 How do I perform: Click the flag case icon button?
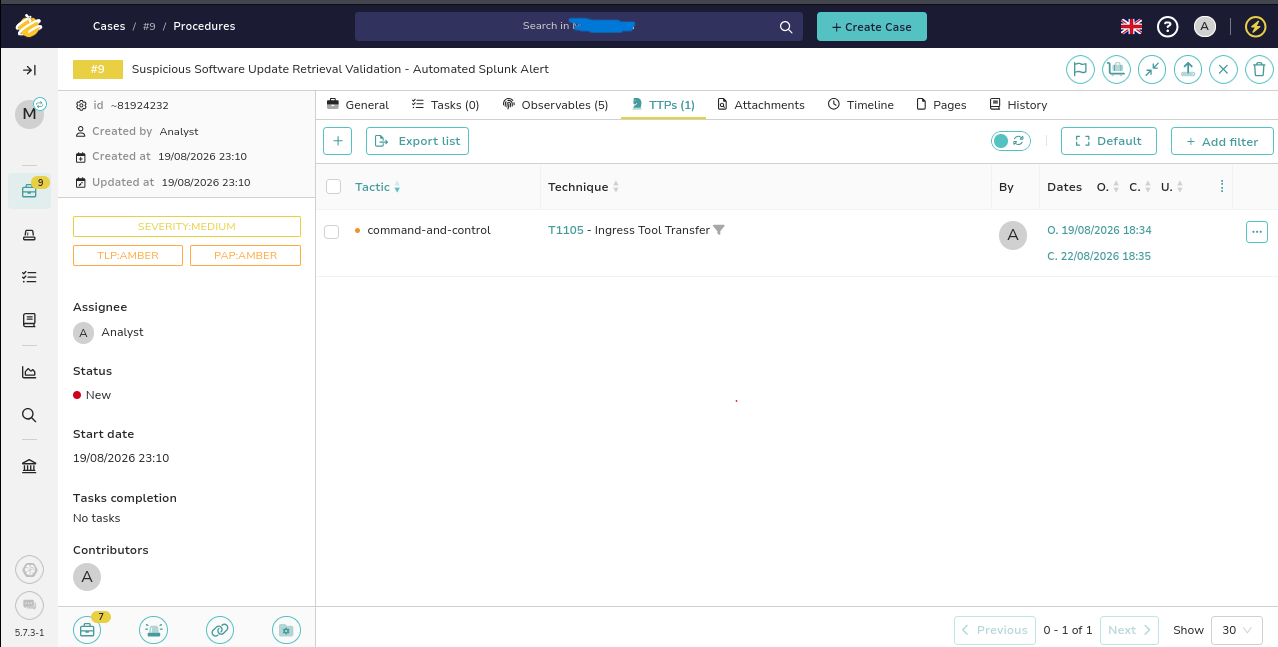click(x=1079, y=70)
